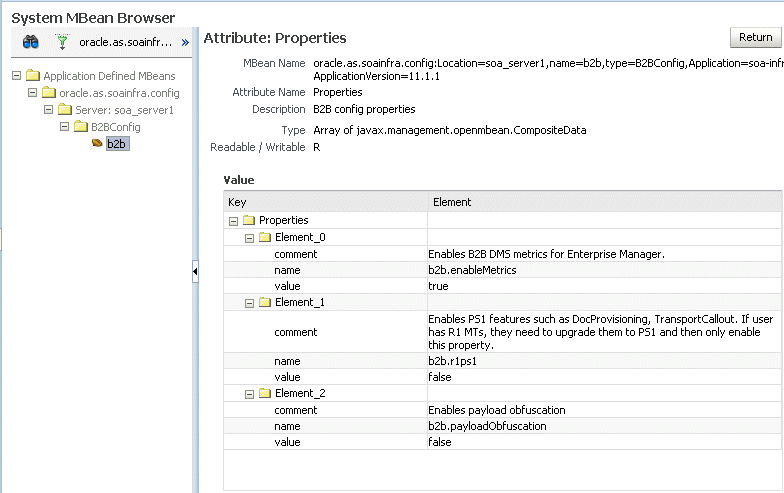
Task: Click the green filter funnel icon
Action: 62,42
